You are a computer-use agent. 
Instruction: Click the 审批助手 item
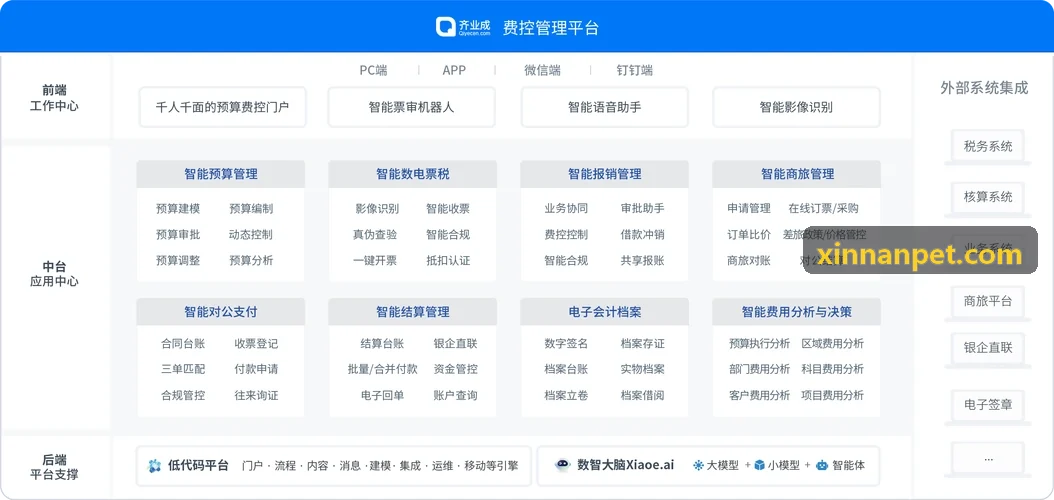(x=643, y=209)
